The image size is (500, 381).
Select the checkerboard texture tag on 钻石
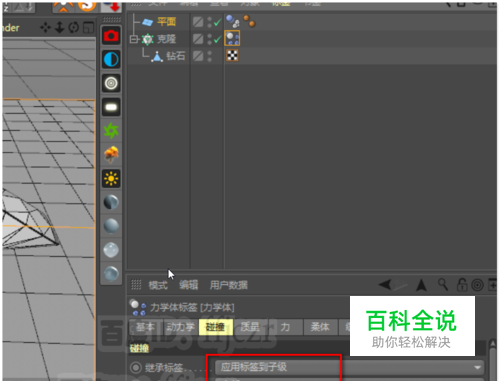232,55
